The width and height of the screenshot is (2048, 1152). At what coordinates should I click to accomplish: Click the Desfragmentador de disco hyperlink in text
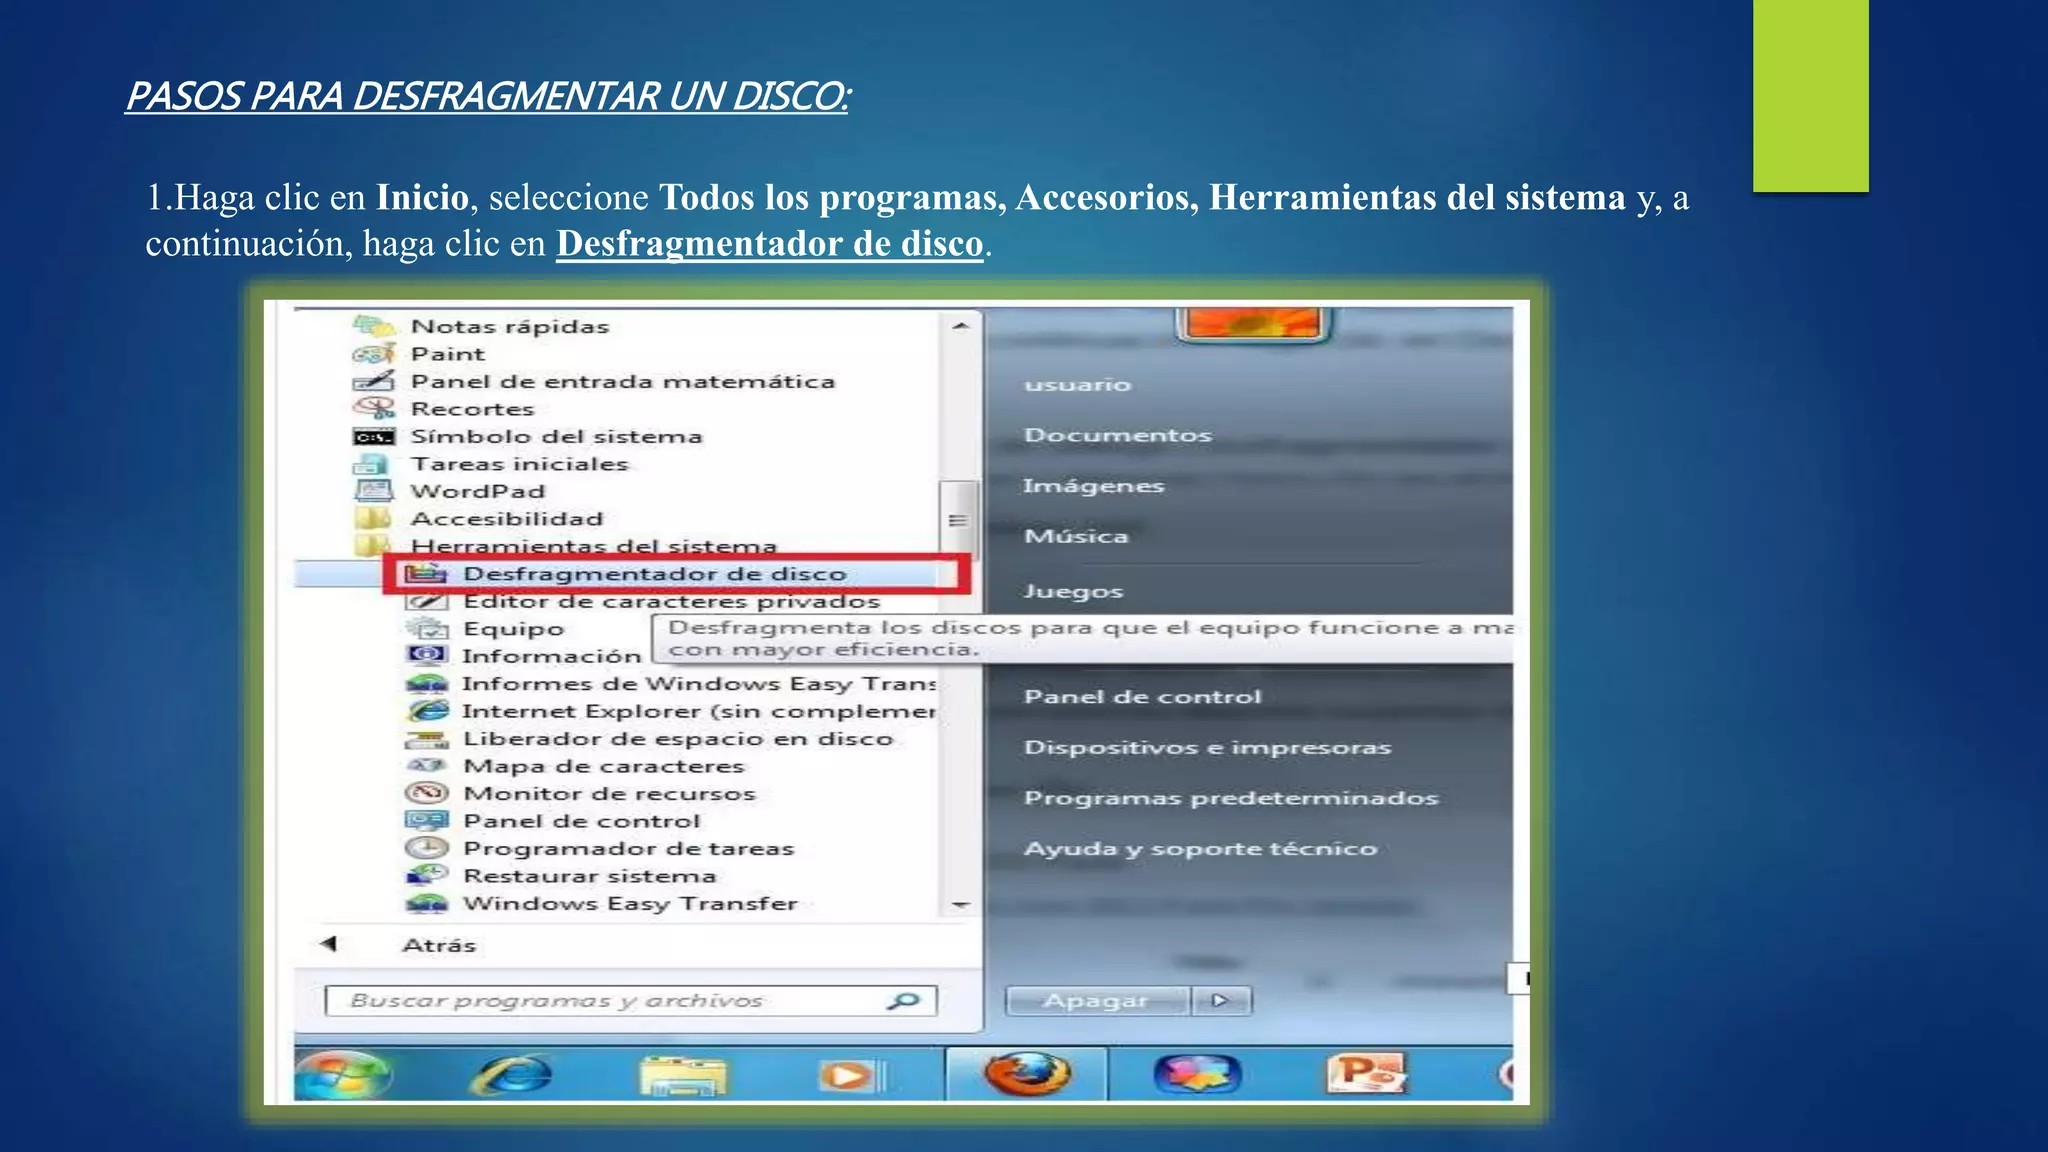pyautogui.click(x=770, y=244)
